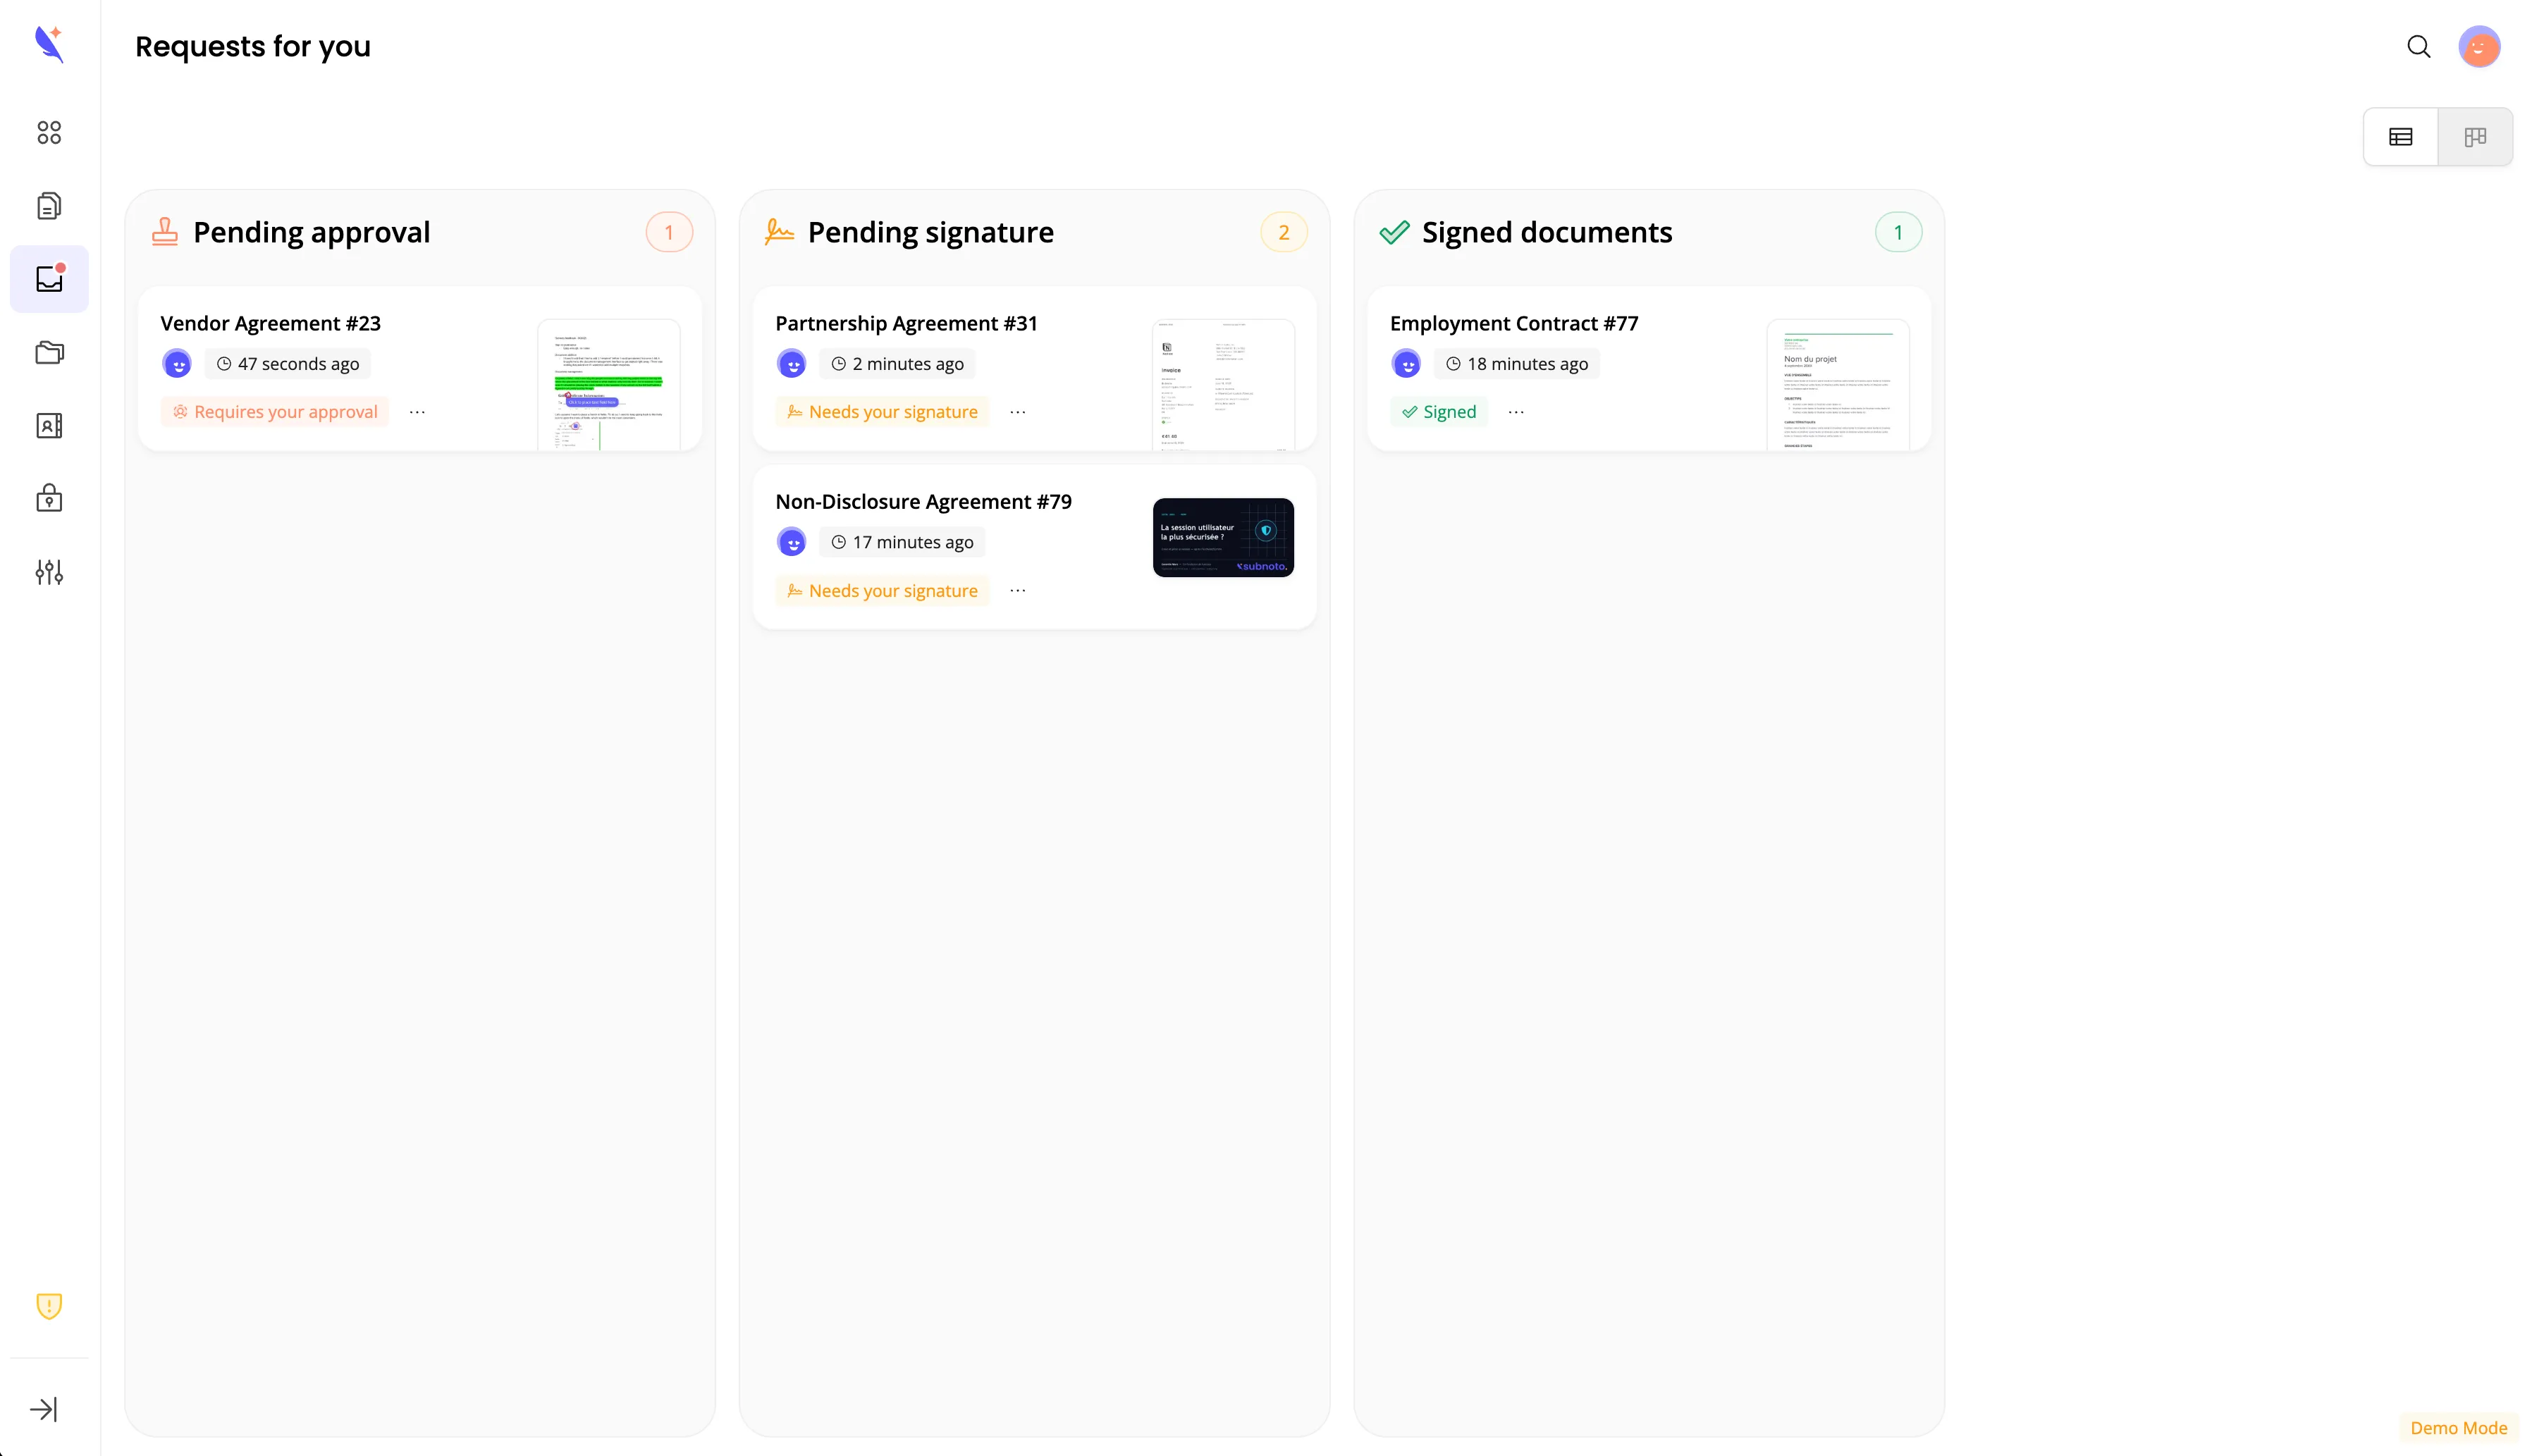Click the green Signed status tag

[1439, 412]
